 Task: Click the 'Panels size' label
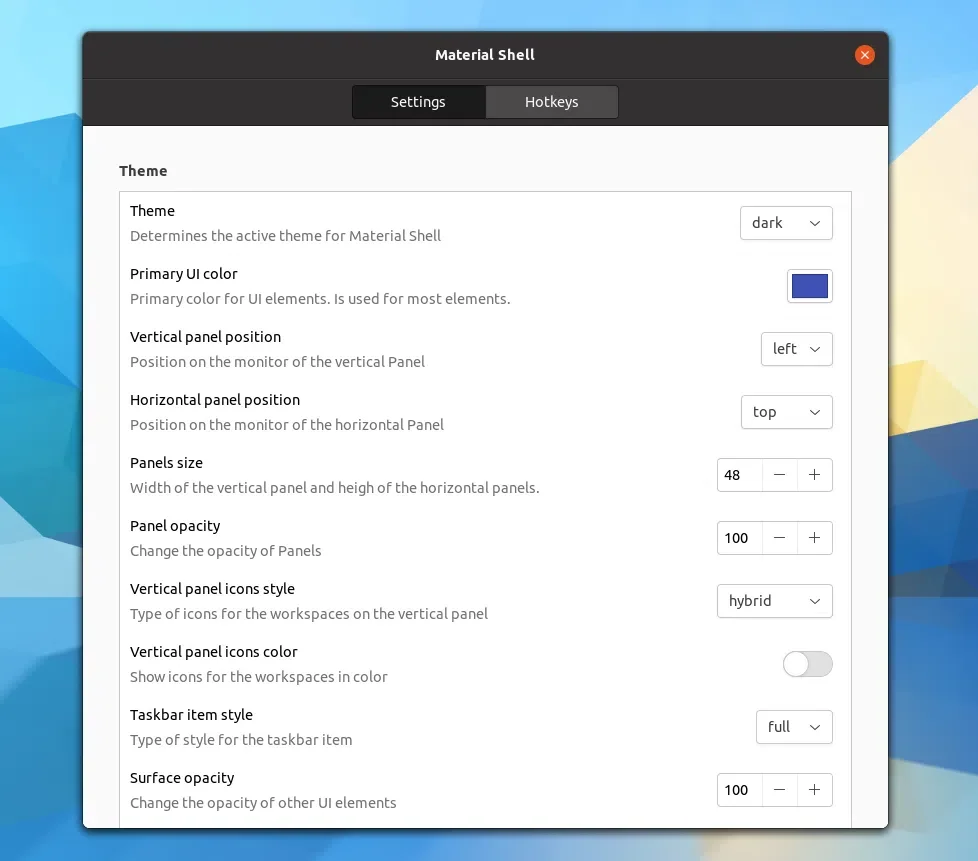point(166,463)
